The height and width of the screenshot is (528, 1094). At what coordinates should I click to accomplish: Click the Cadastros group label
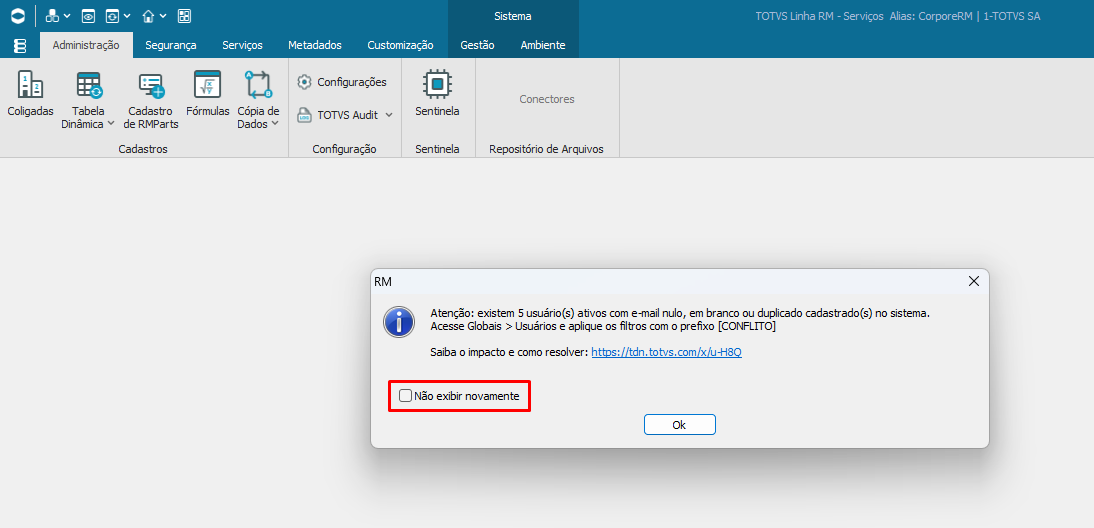[x=143, y=149]
